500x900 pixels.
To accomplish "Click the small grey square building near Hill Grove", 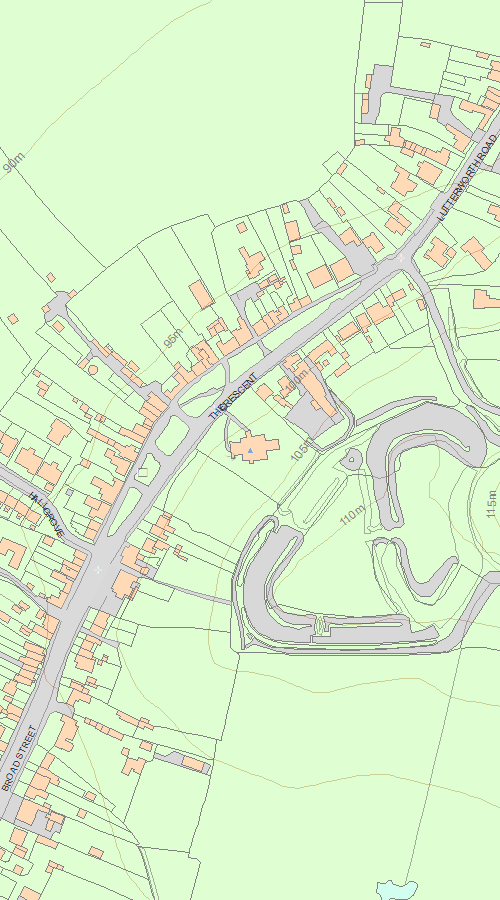I will [69, 492].
